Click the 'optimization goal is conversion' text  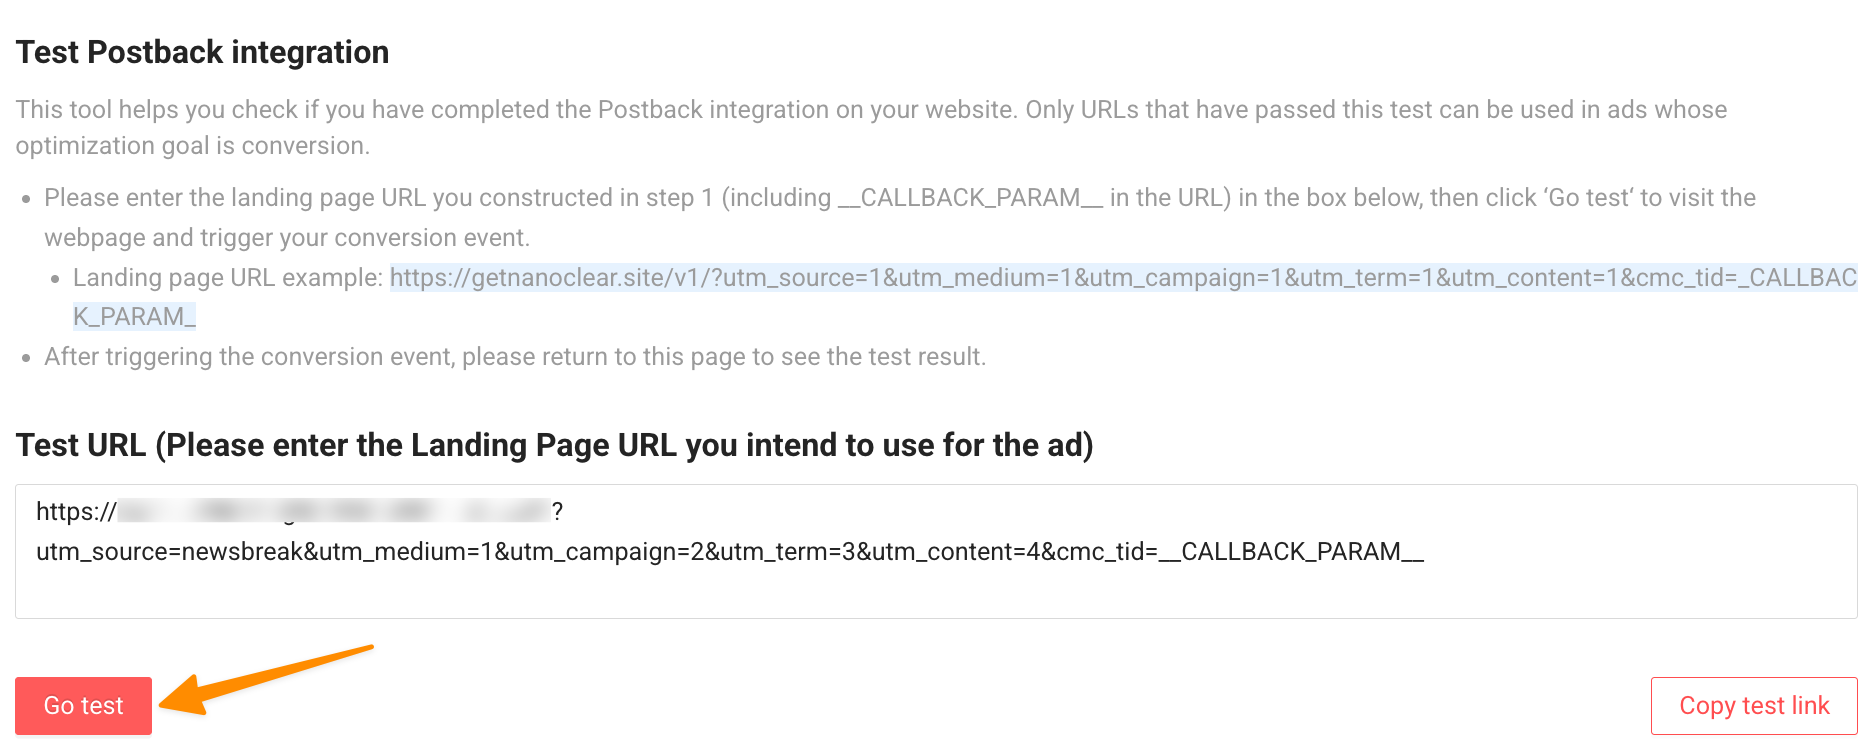click(192, 146)
